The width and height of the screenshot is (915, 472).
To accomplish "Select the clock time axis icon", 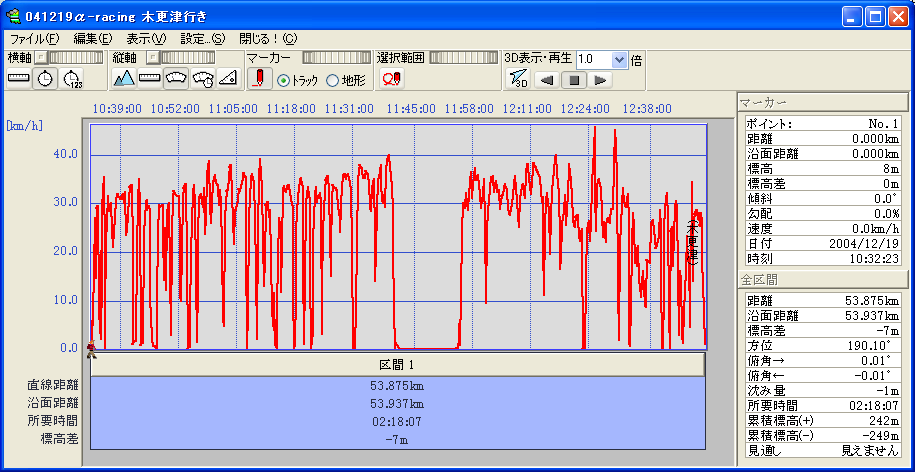I will coord(46,78).
